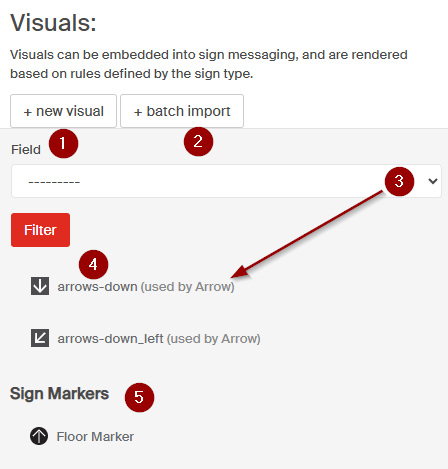The width and height of the screenshot is (448, 469).
Task: Click the Sign Markers heading
Action: tap(59, 394)
